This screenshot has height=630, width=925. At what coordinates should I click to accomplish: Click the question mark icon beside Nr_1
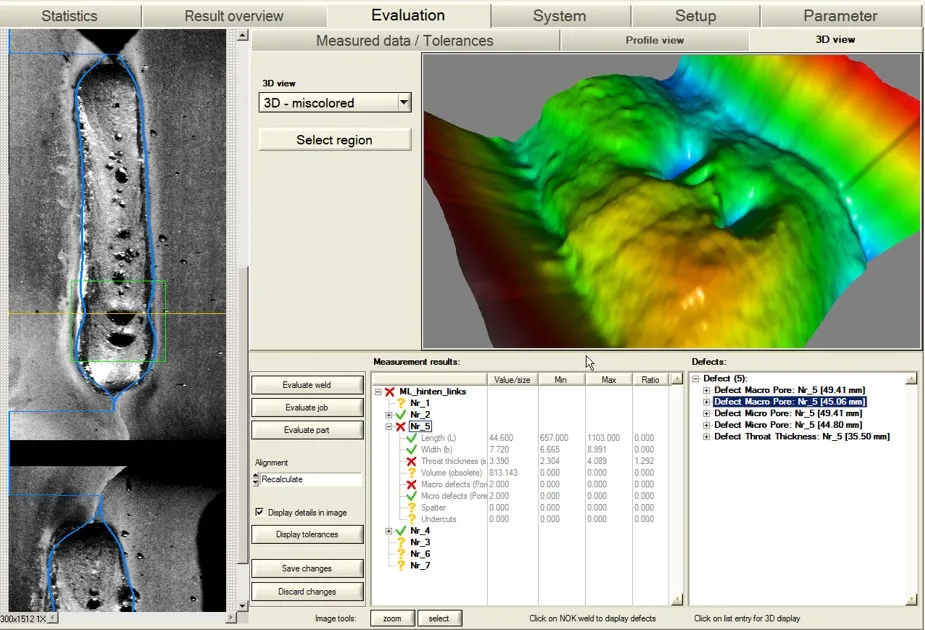tap(401, 402)
